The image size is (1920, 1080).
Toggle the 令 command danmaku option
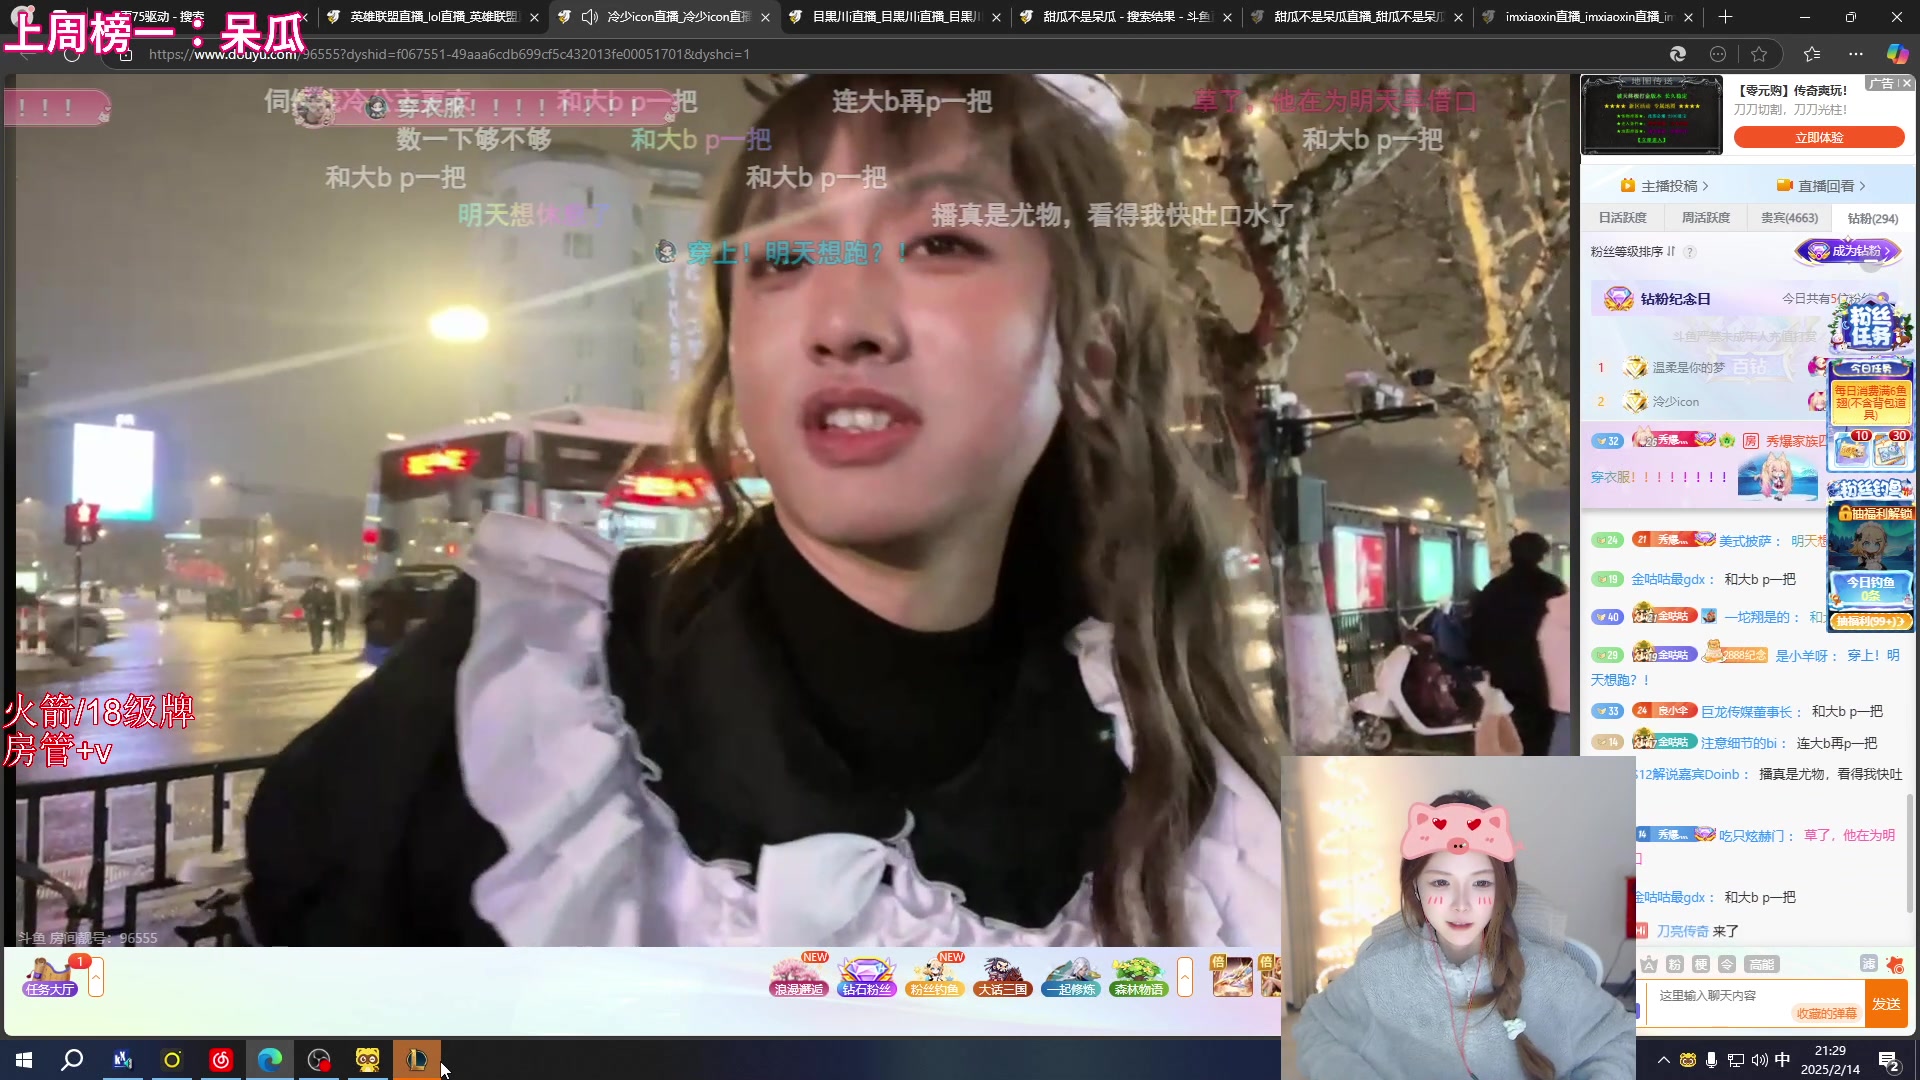point(1727,964)
